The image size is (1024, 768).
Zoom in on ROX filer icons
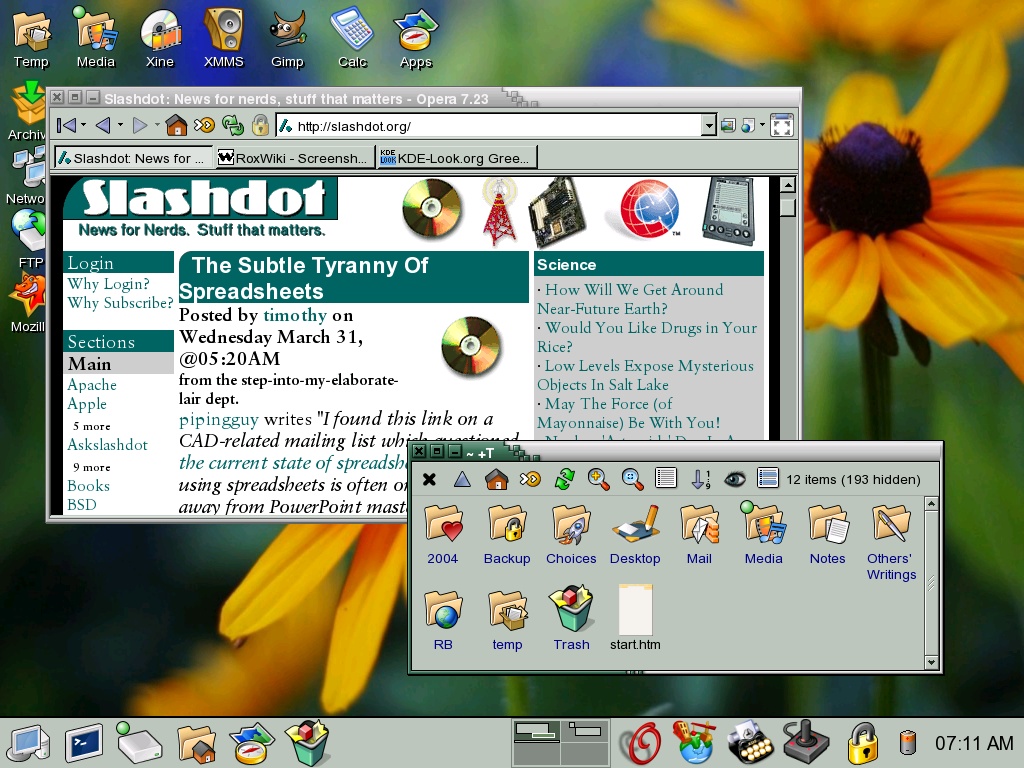598,480
